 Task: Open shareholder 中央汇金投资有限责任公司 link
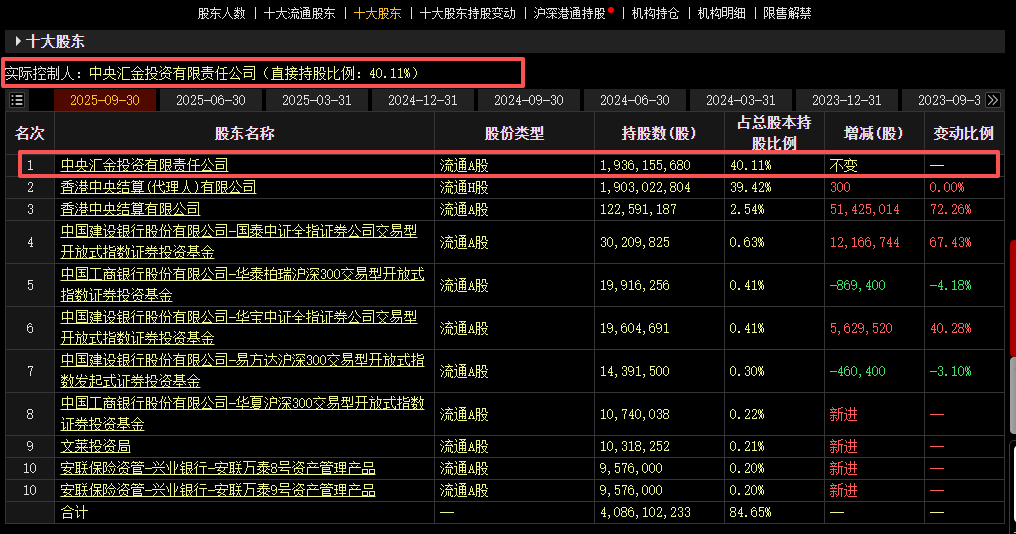click(x=144, y=165)
